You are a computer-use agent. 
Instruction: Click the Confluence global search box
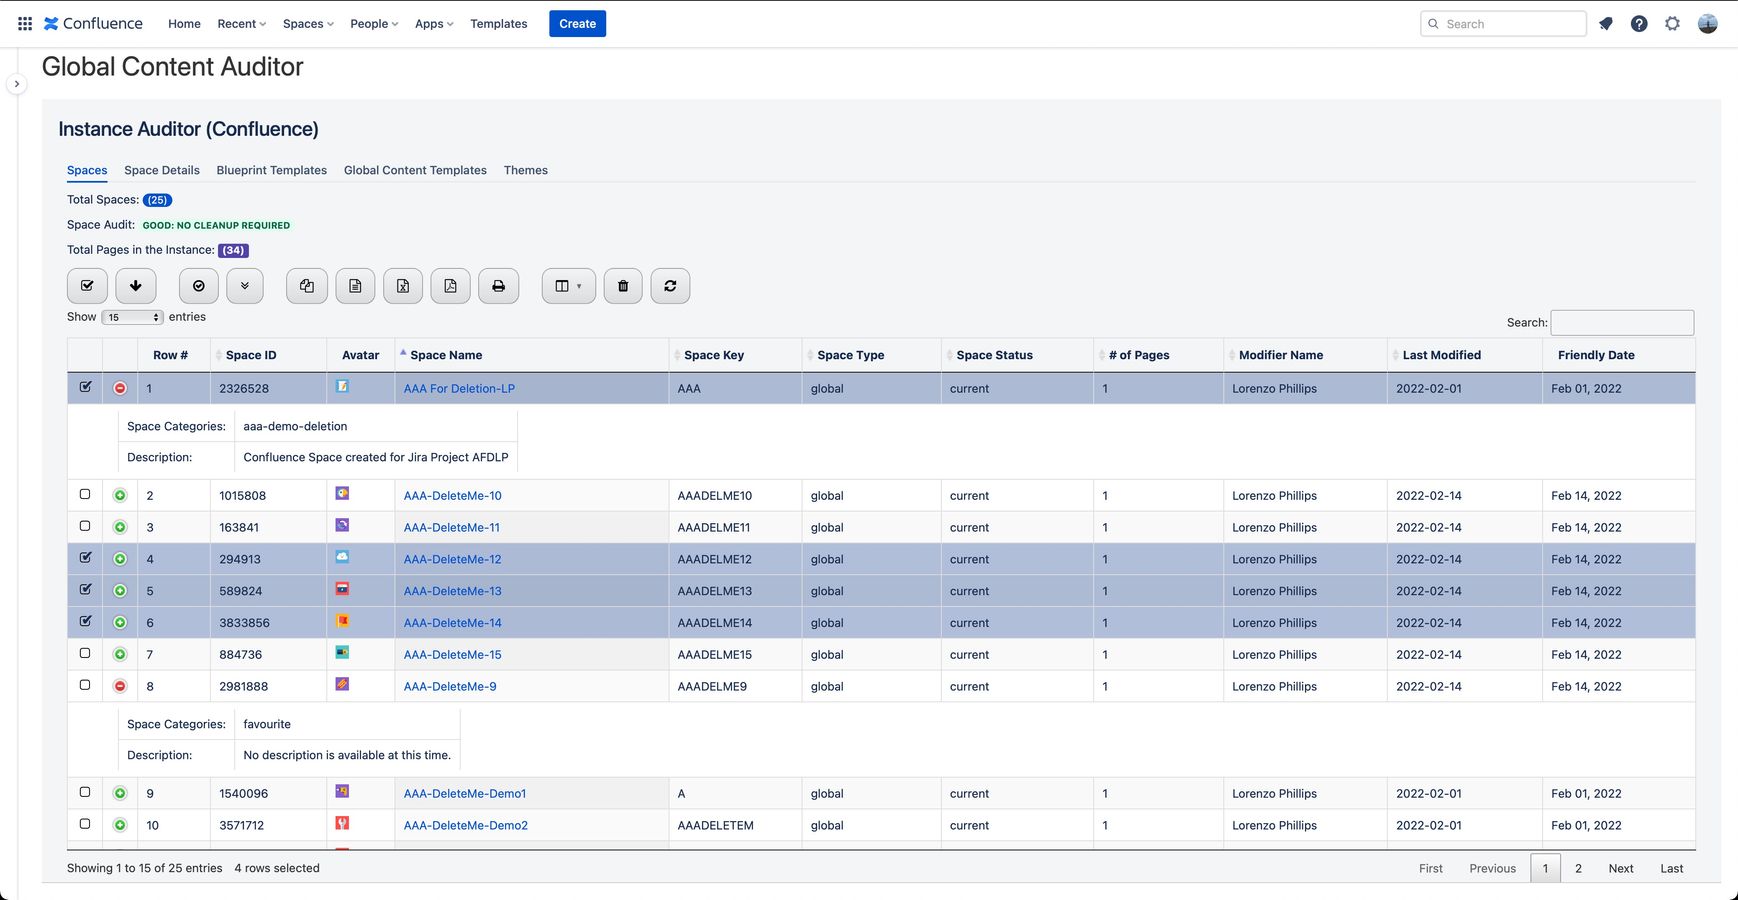tap(1503, 24)
